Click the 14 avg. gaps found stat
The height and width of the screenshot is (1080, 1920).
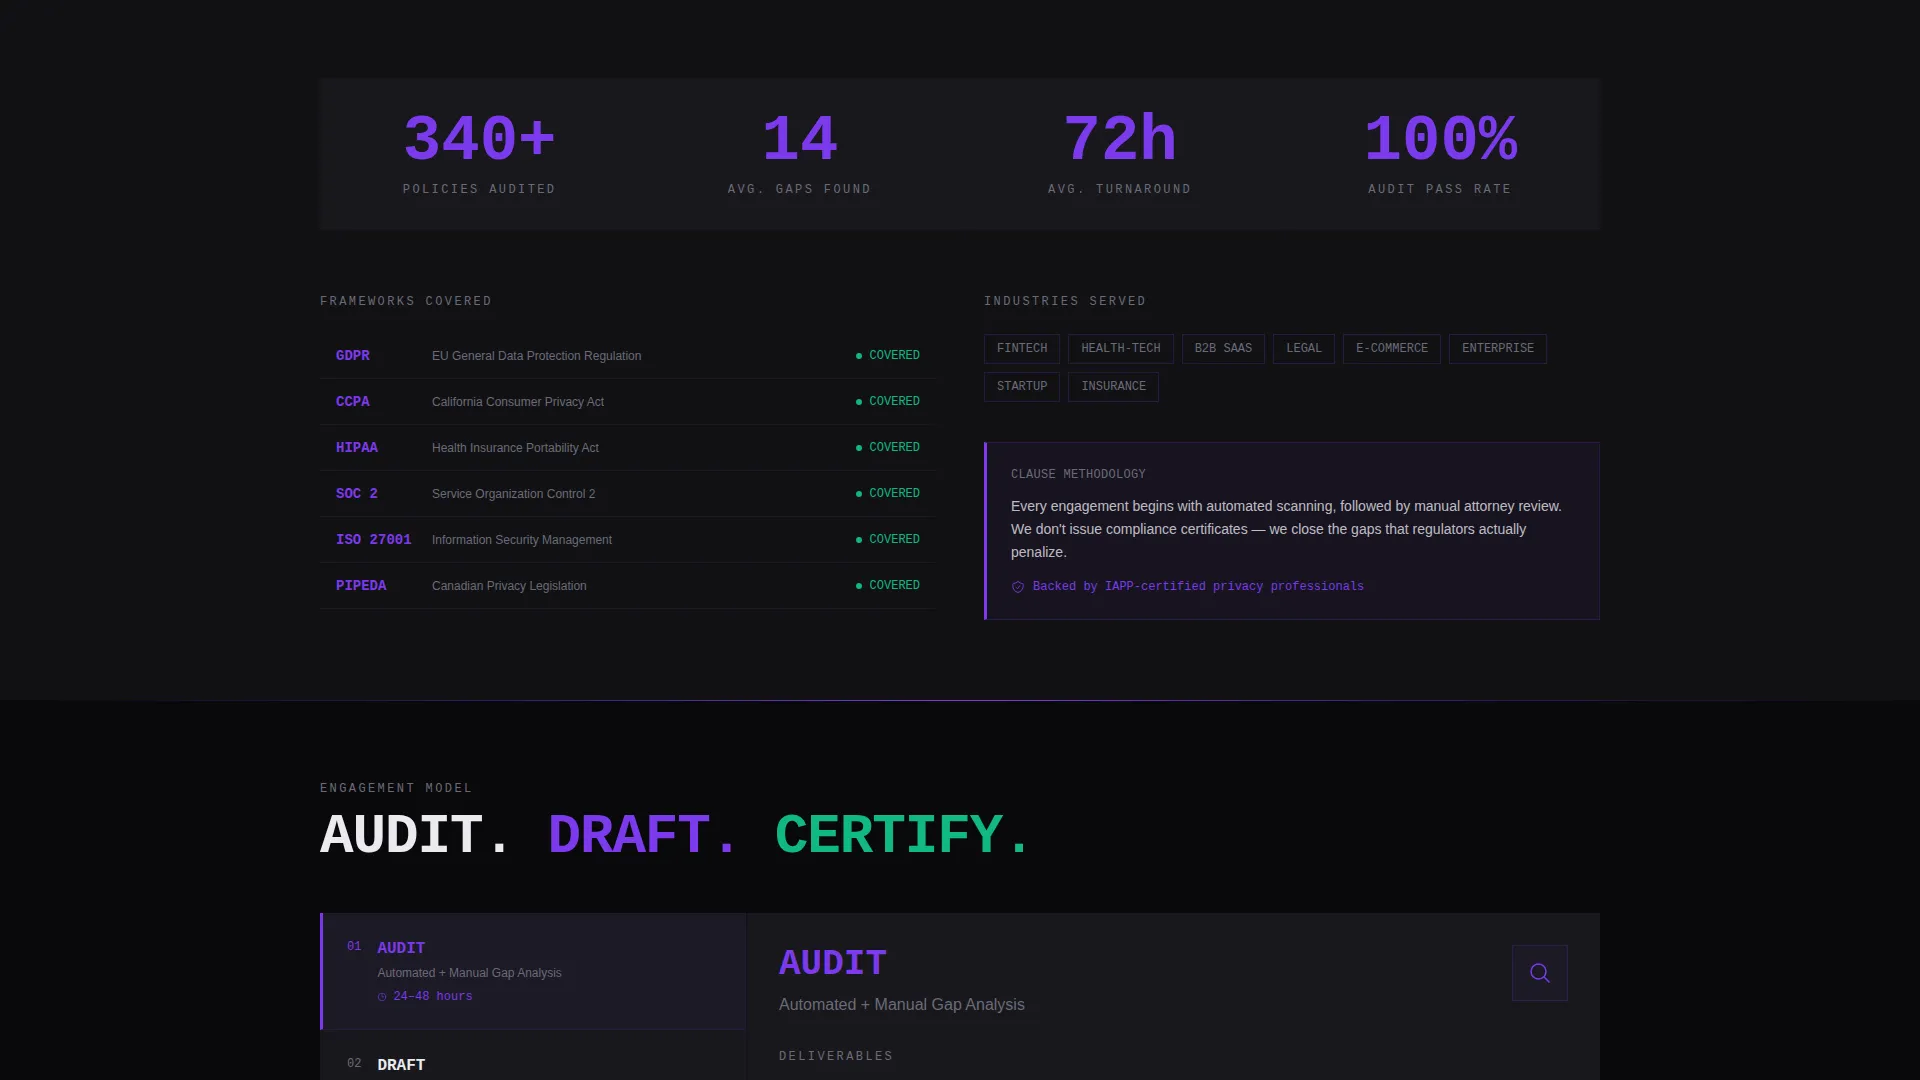tap(799, 154)
